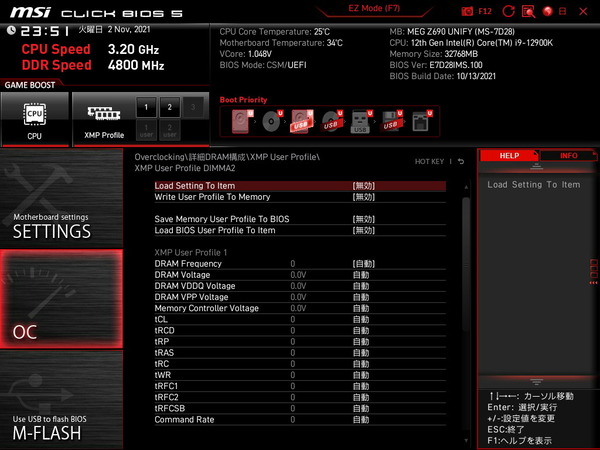Select the tRAS timing row
The image size is (600, 450).
point(300,353)
